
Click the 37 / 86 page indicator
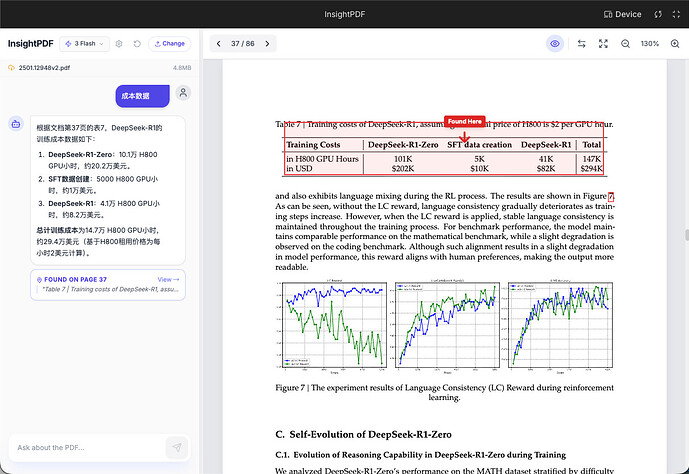point(243,43)
